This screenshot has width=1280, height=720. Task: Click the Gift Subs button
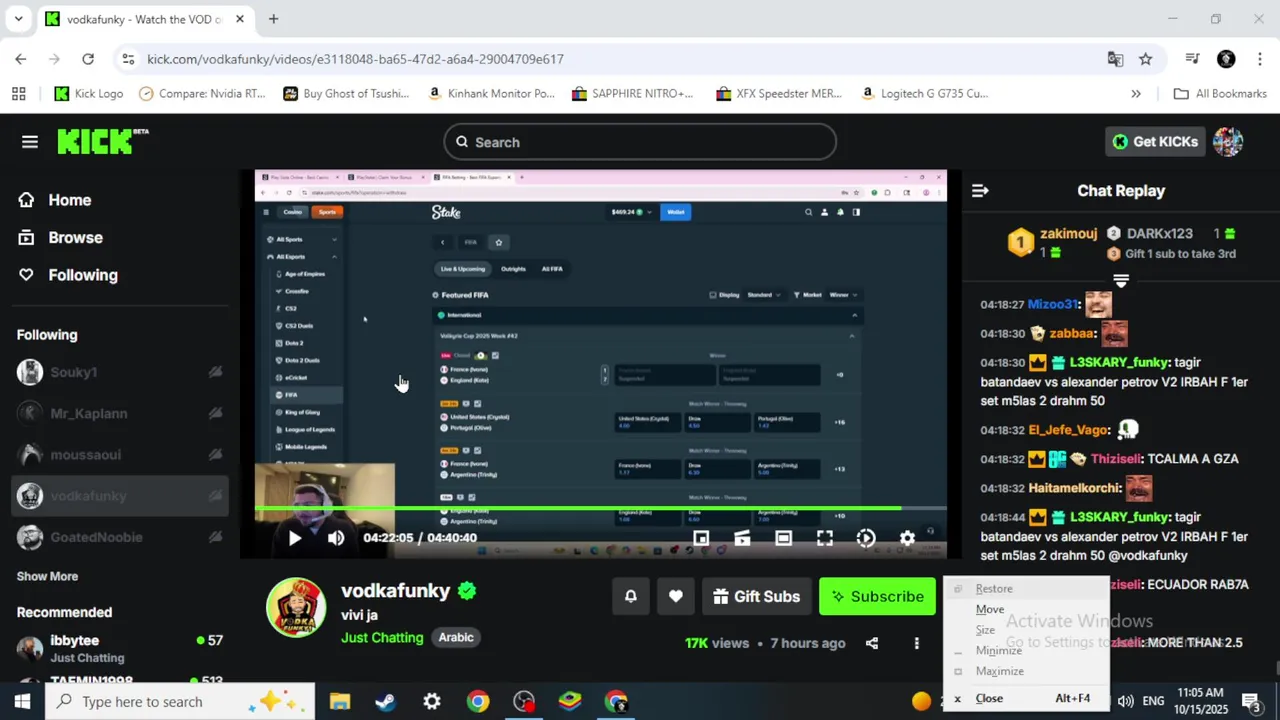tap(756, 597)
